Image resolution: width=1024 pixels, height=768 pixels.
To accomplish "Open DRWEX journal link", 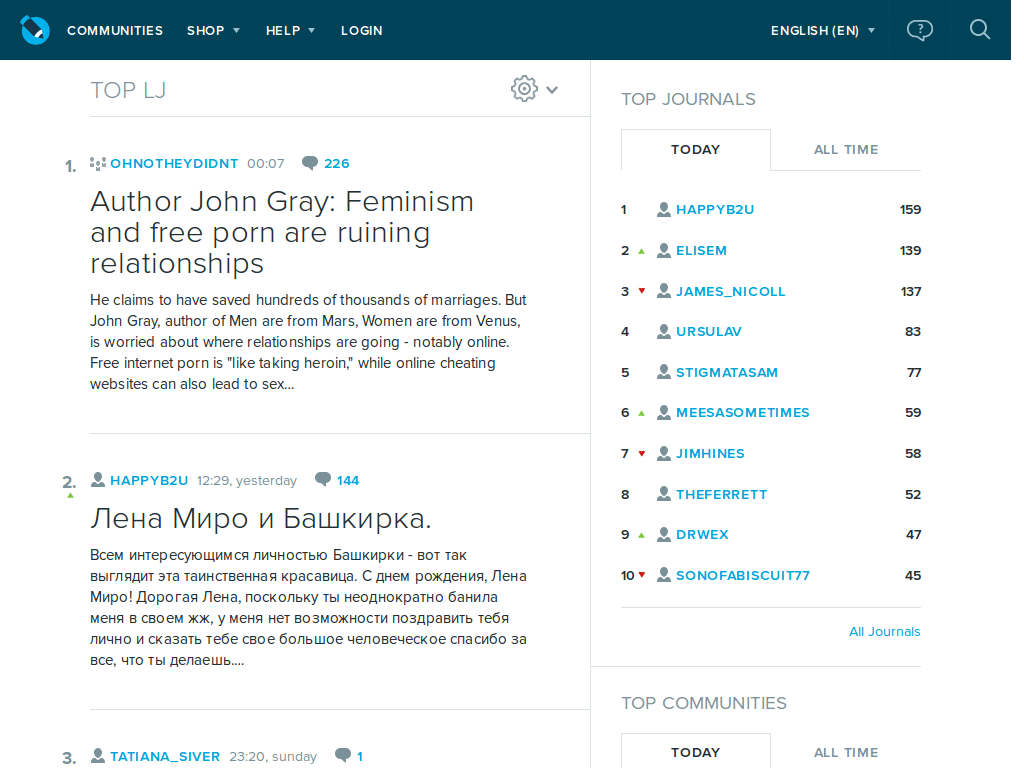I will [x=702, y=535].
